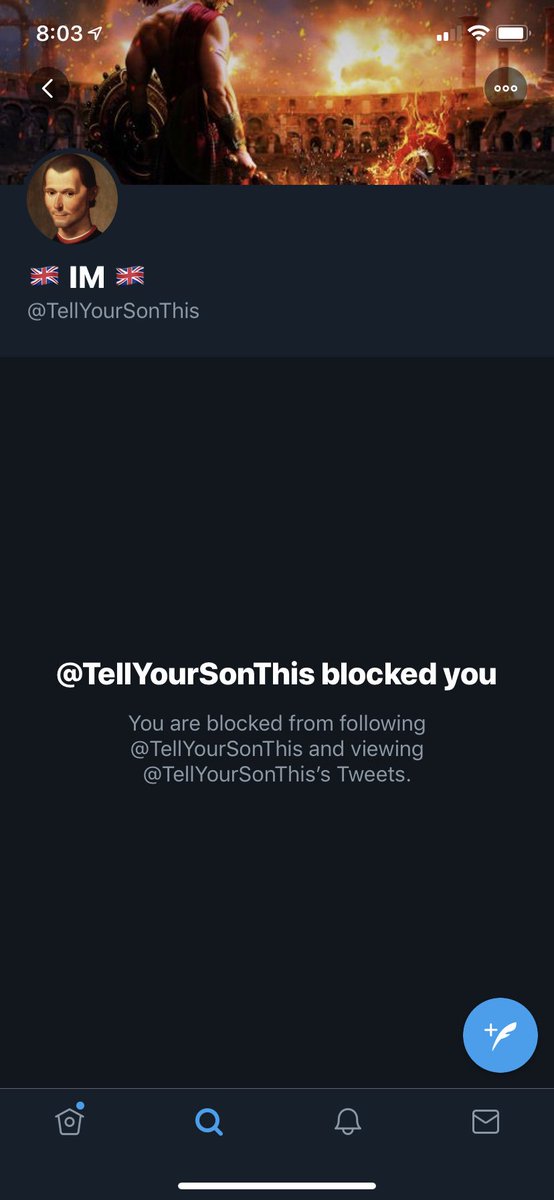The width and height of the screenshot is (554, 1200).
Task: Tap the '@TellYourSonThis blocked you' heading
Action: [x=277, y=674]
